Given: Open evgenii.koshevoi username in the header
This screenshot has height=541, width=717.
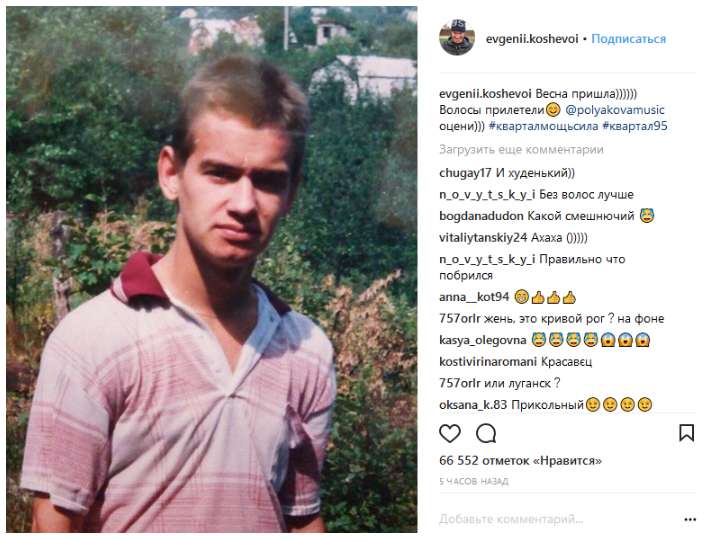Looking at the screenshot, I should 532,39.
